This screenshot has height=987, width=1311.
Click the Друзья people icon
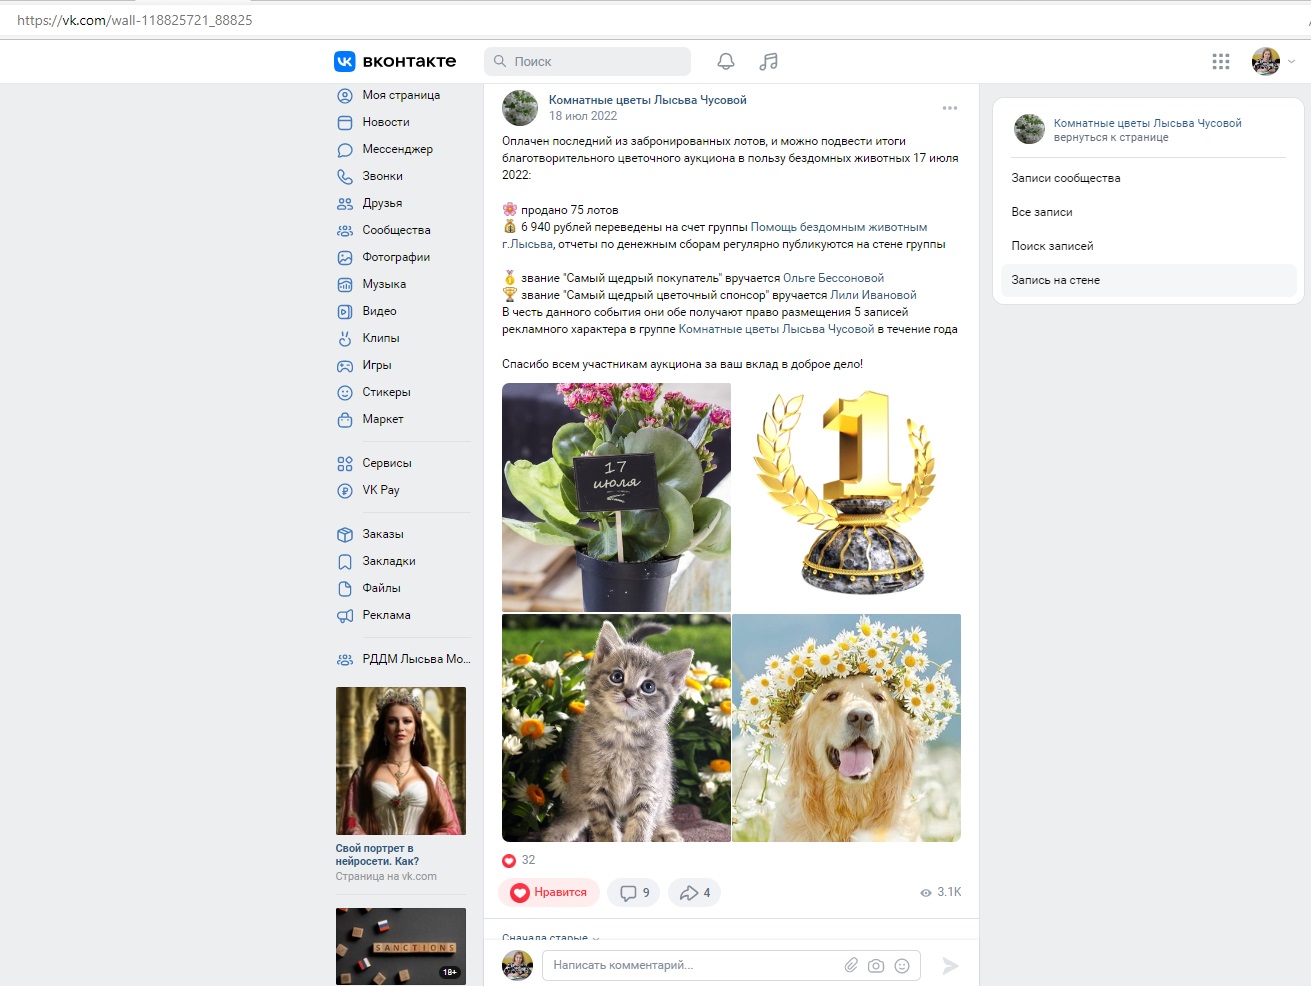345,203
